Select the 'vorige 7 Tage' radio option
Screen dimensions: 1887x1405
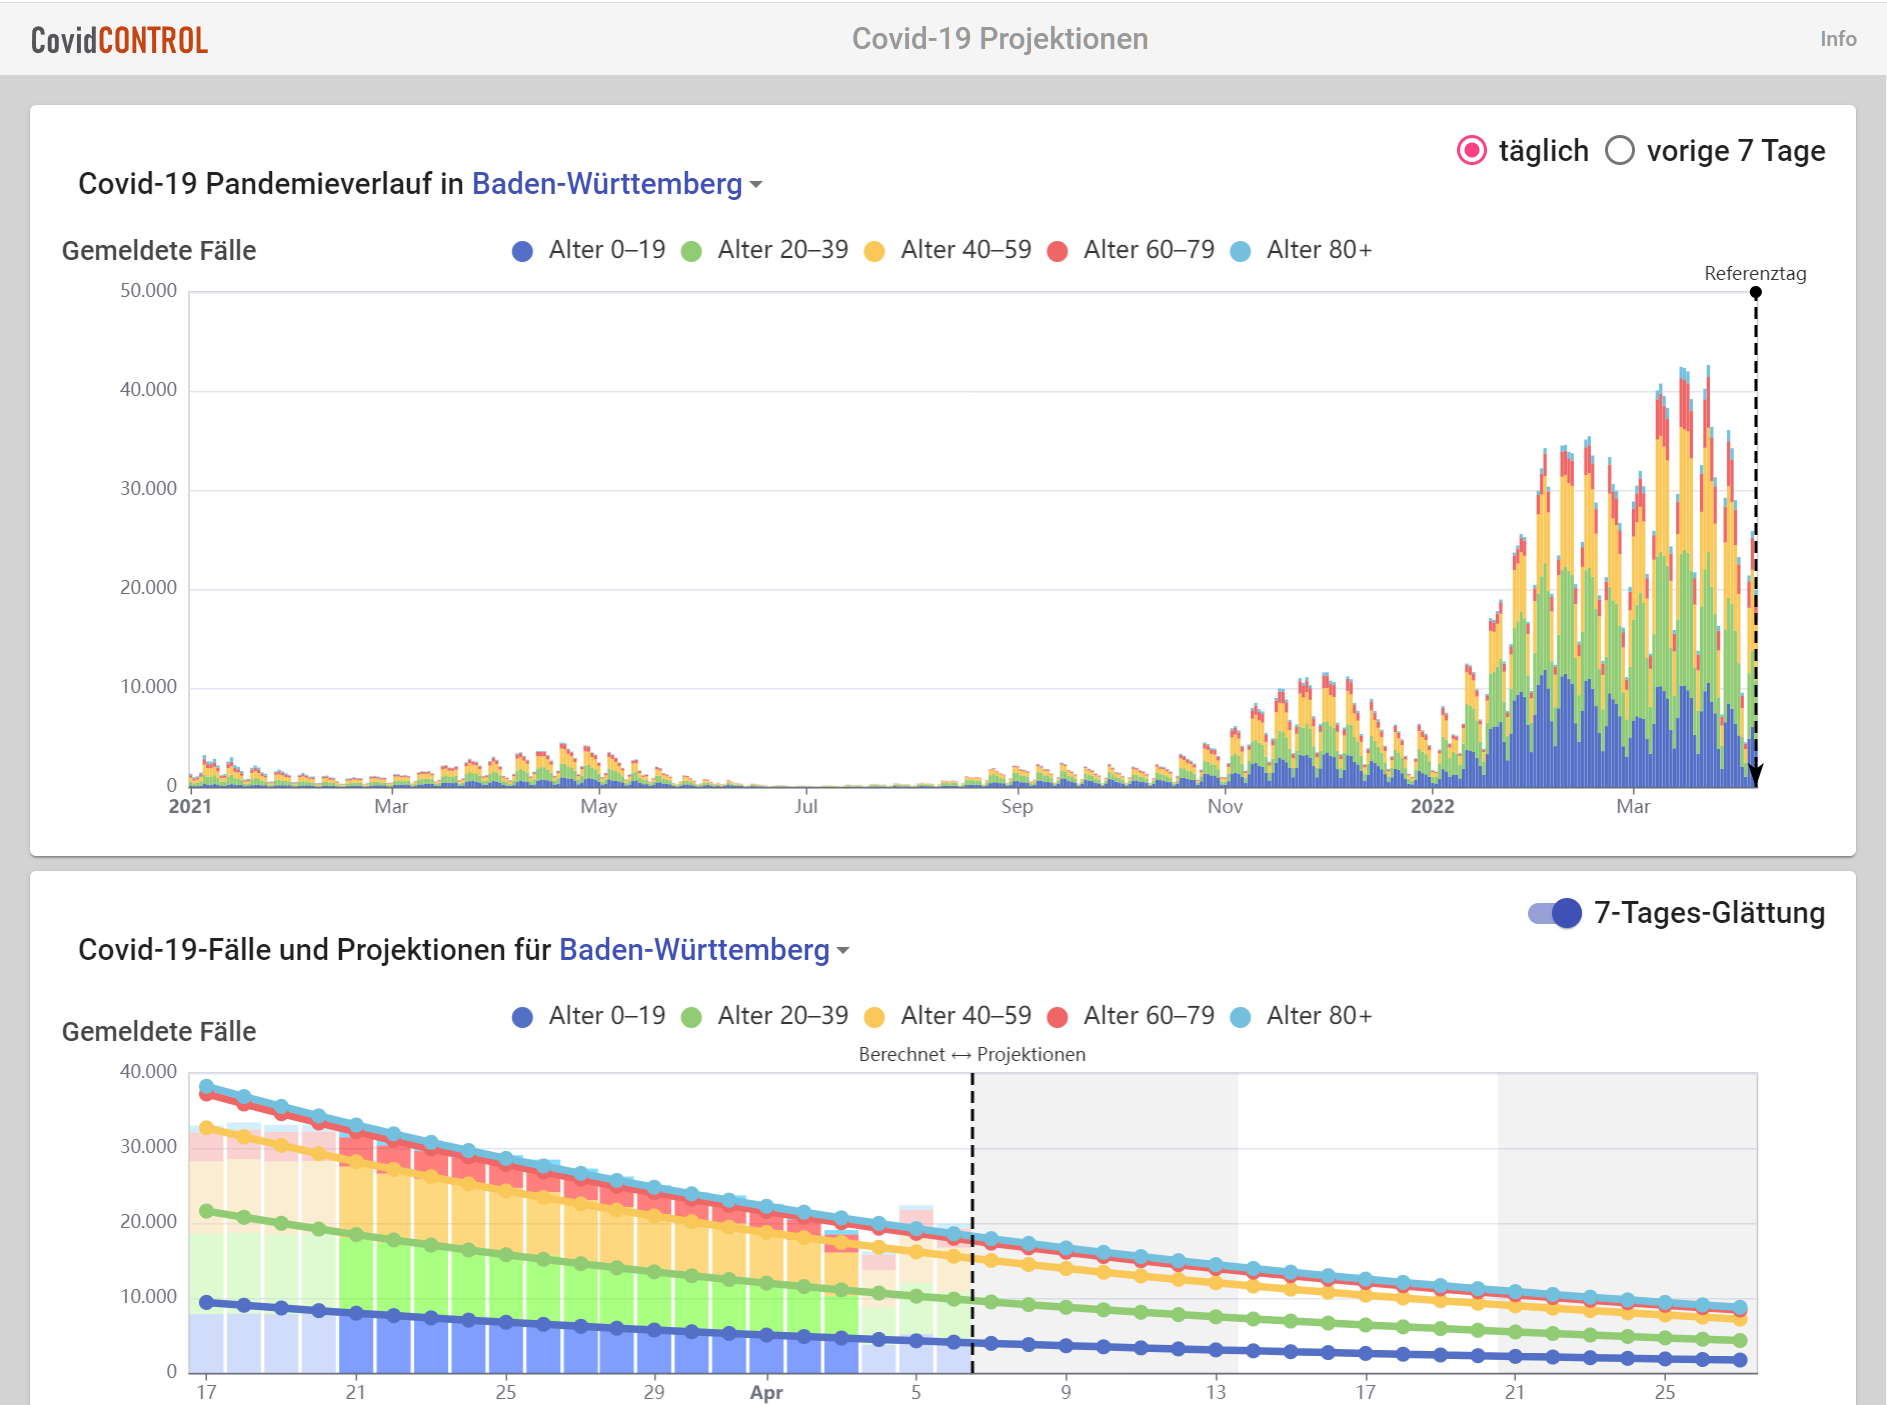coord(1620,151)
